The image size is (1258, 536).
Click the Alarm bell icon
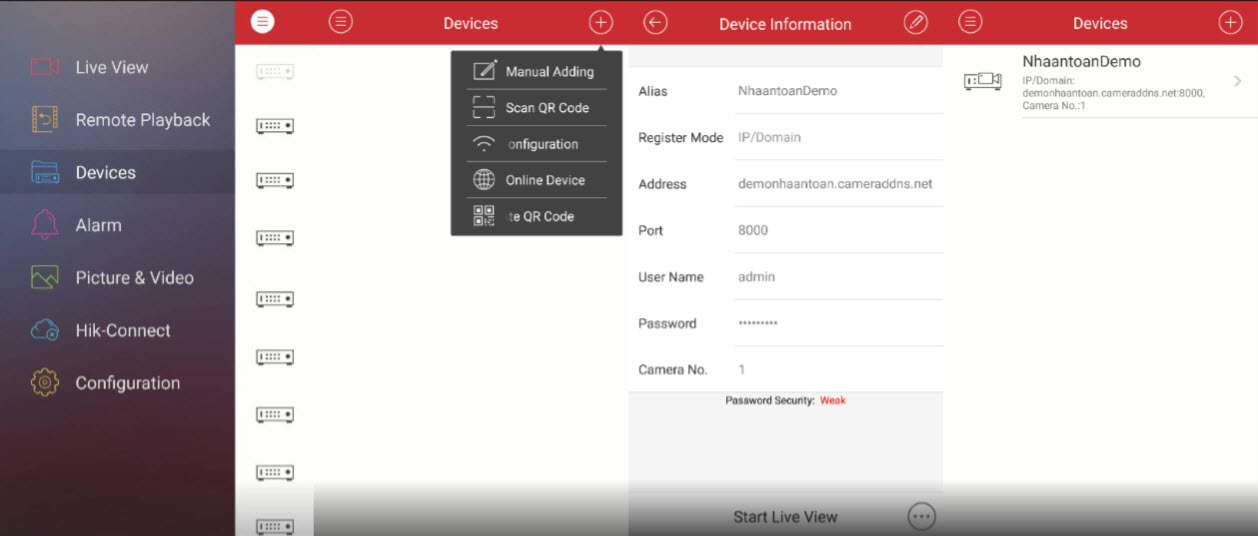(x=45, y=225)
